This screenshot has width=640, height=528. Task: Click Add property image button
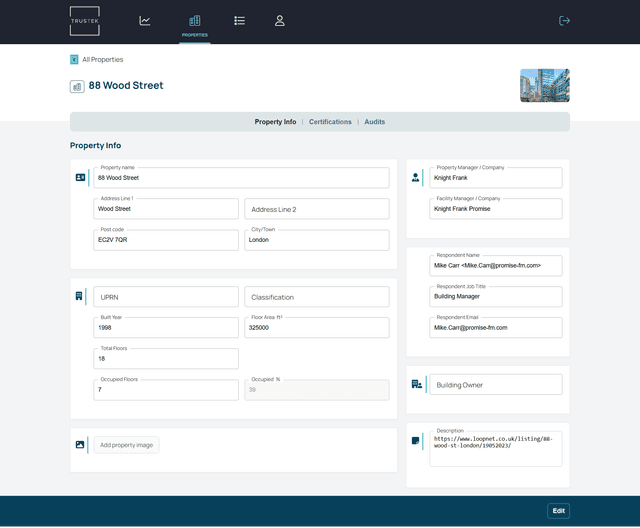pos(127,445)
